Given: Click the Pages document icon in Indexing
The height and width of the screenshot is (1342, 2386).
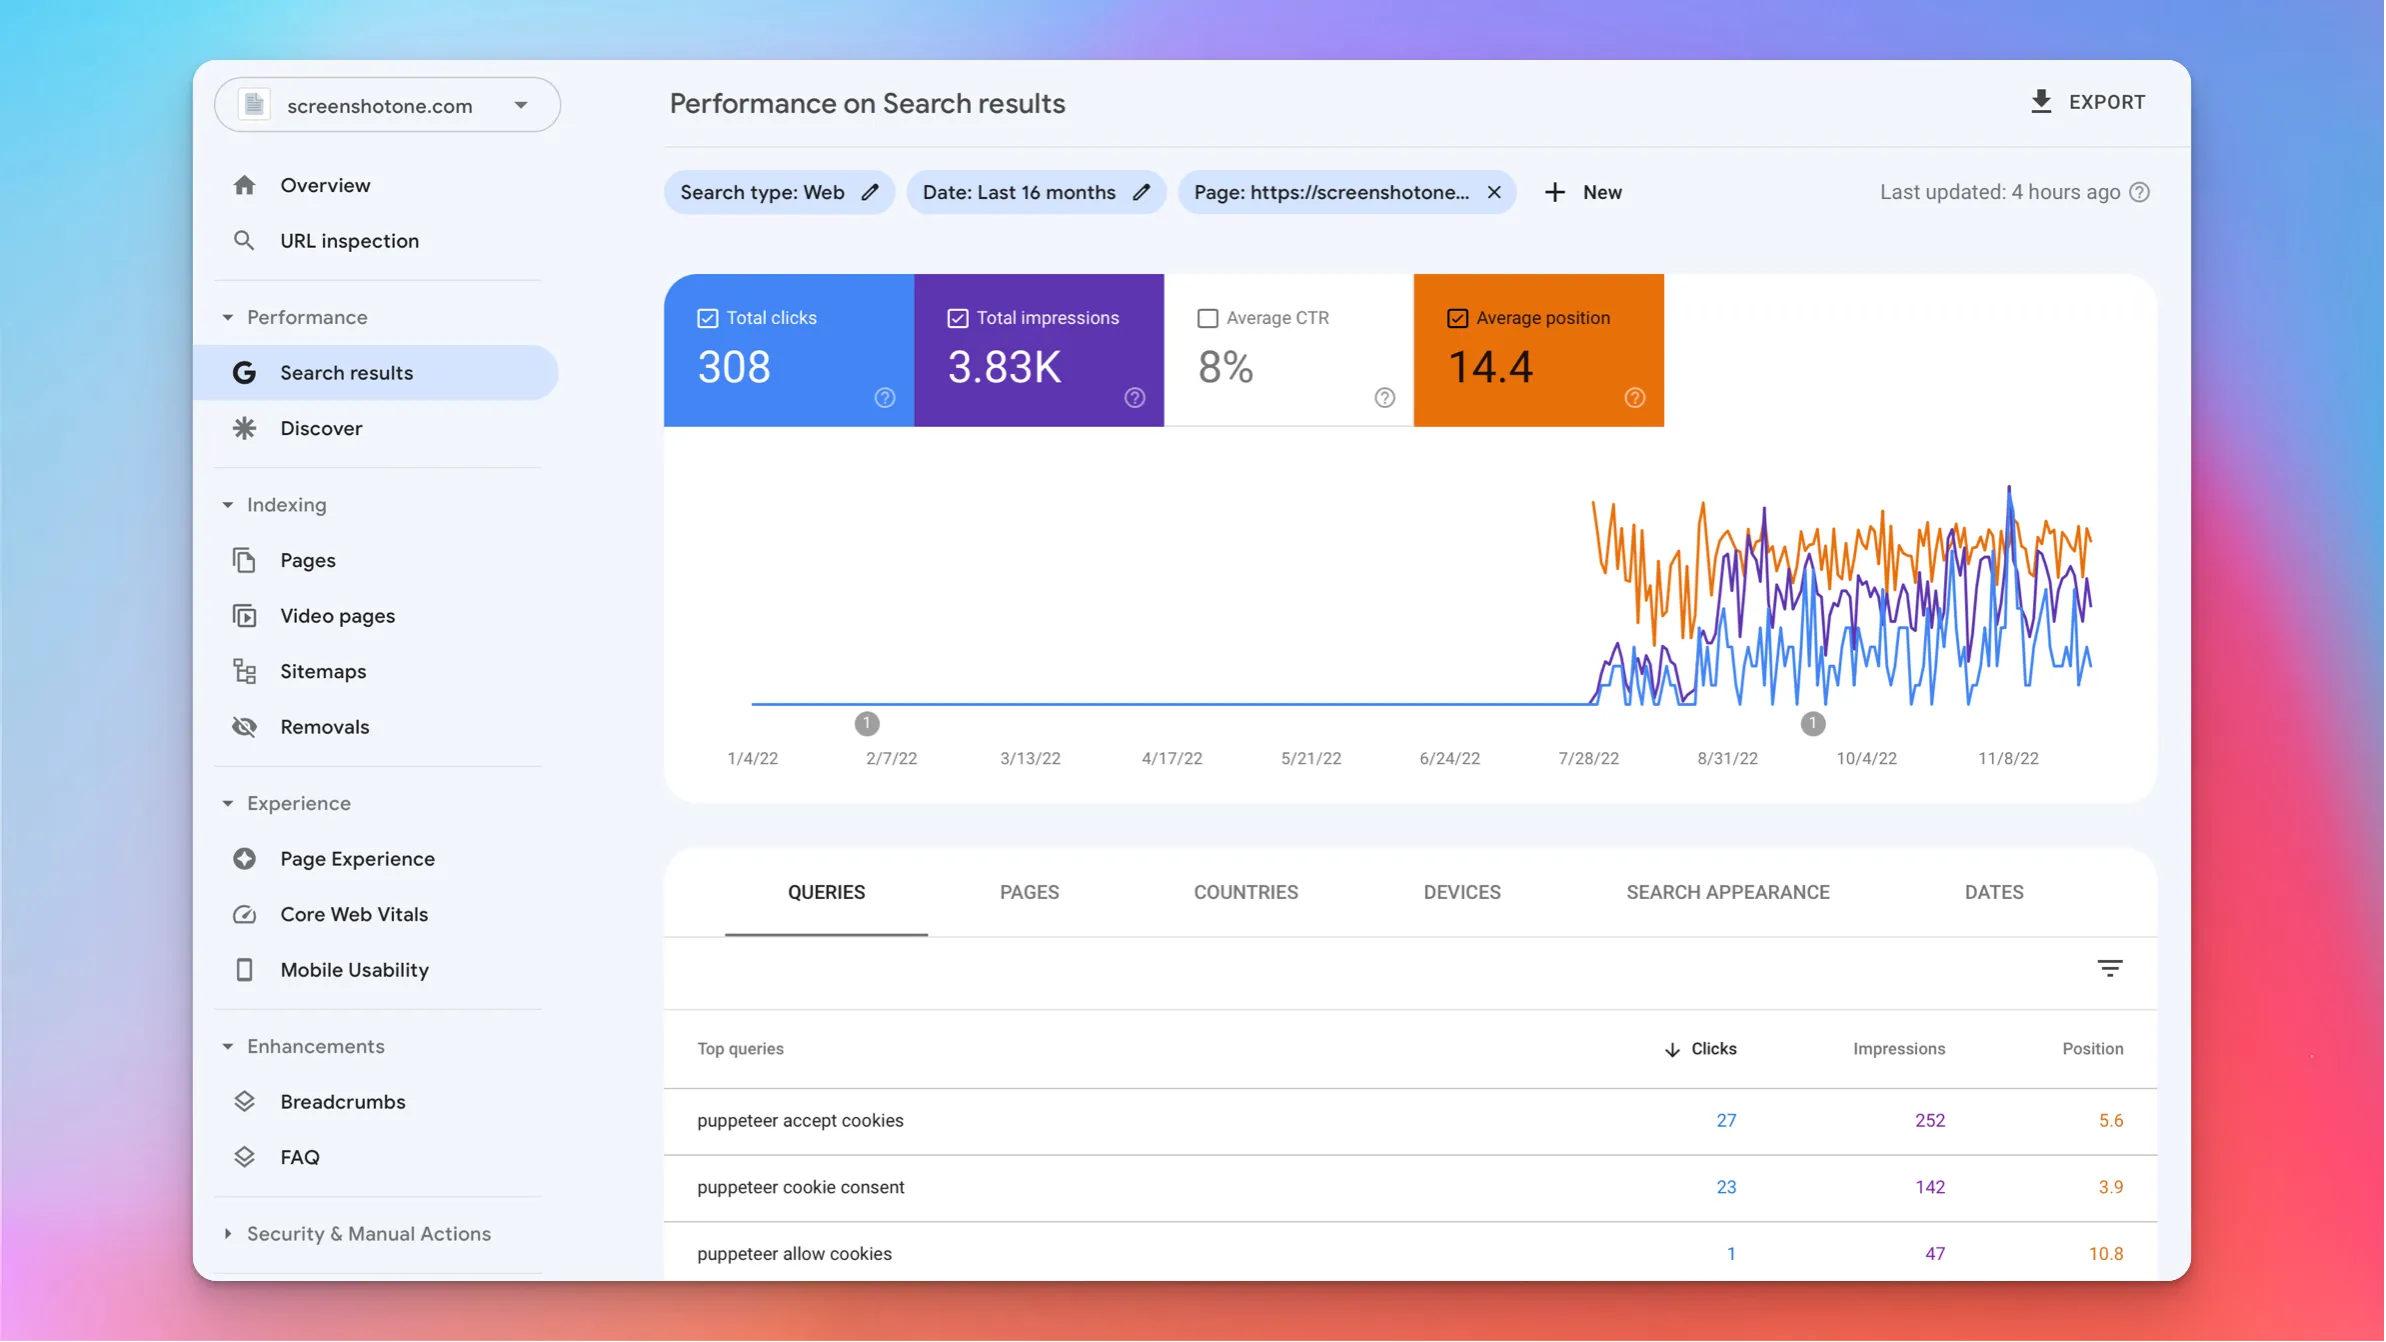Looking at the screenshot, I should click(244, 559).
